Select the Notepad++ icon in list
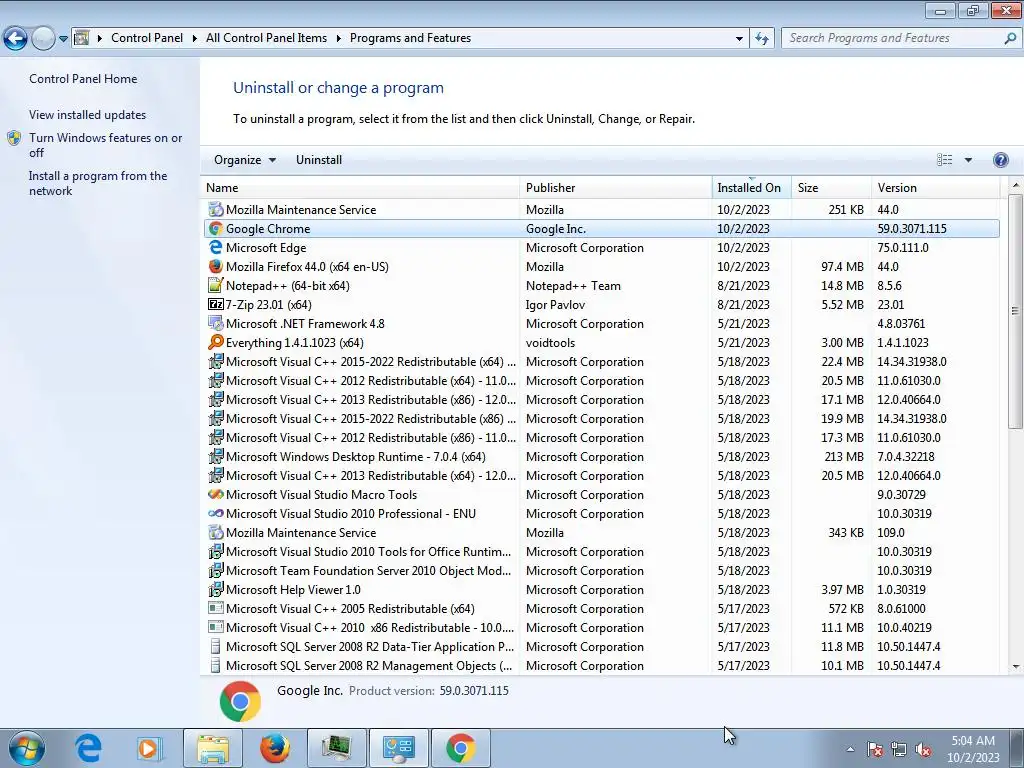 click(216, 285)
